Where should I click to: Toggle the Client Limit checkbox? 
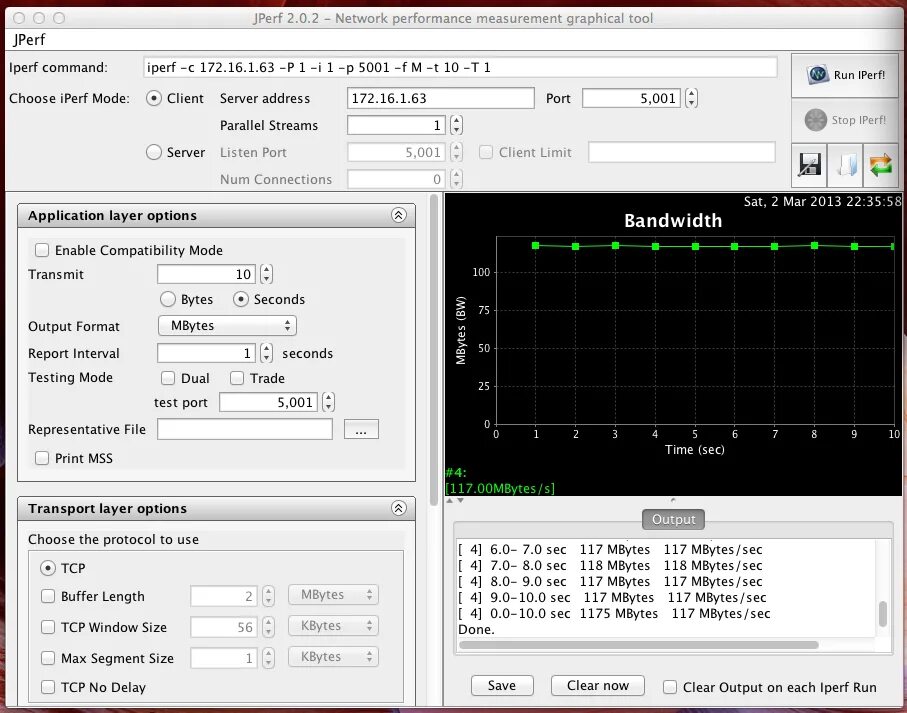tap(486, 152)
